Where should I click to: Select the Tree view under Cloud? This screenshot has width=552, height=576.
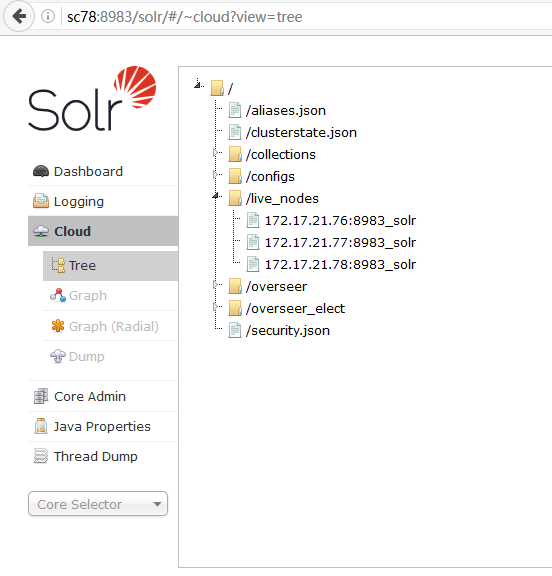pos(111,266)
